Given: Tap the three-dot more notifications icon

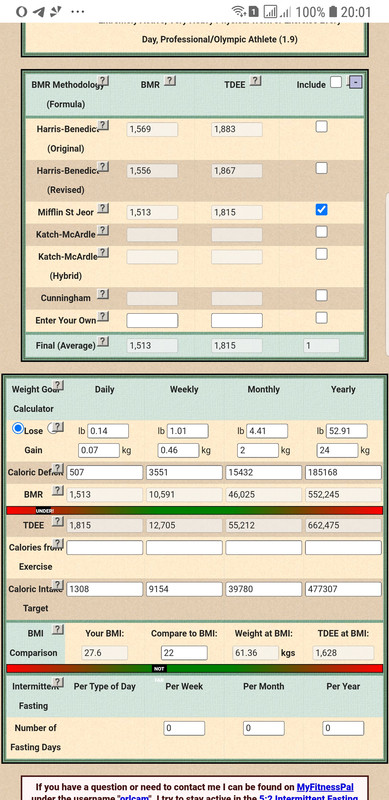Looking at the screenshot, I should click(x=77, y=11).
